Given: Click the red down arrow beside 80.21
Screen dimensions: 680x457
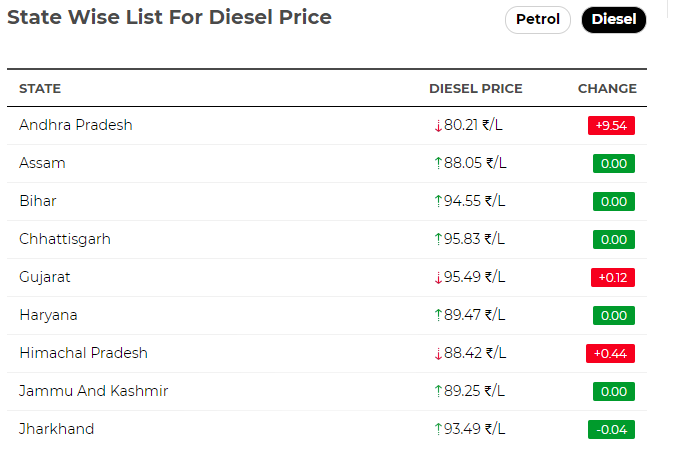Looking at the screenshot, I should 438,125.
